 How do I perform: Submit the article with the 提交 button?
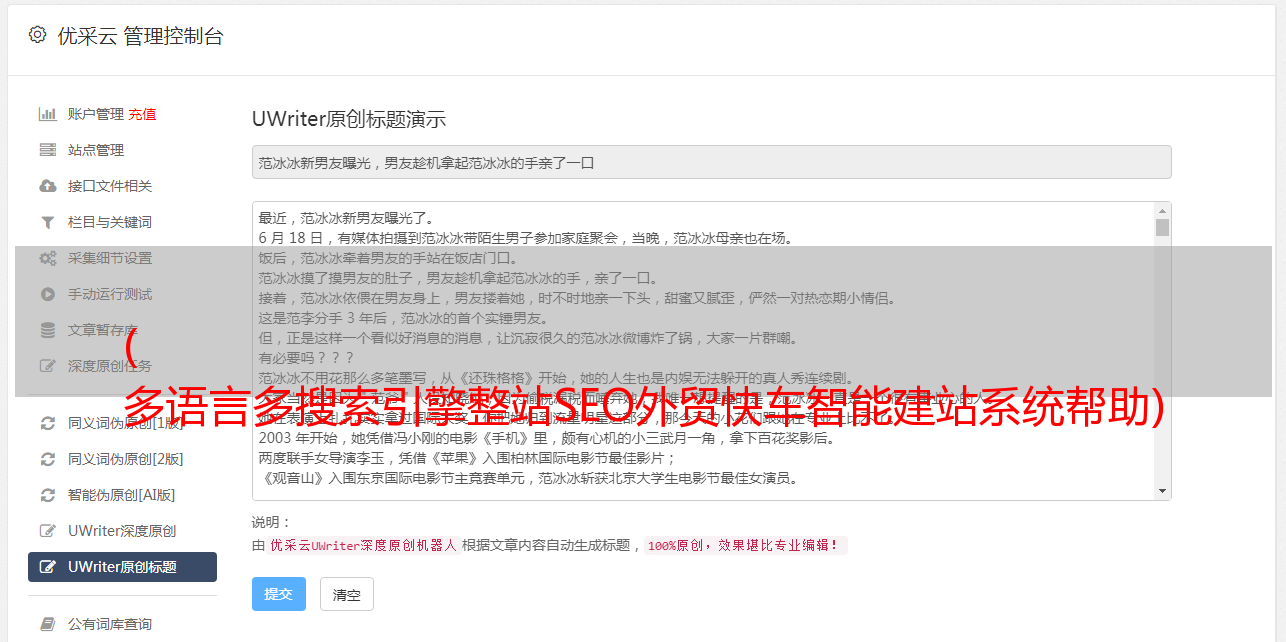(278, 594)
